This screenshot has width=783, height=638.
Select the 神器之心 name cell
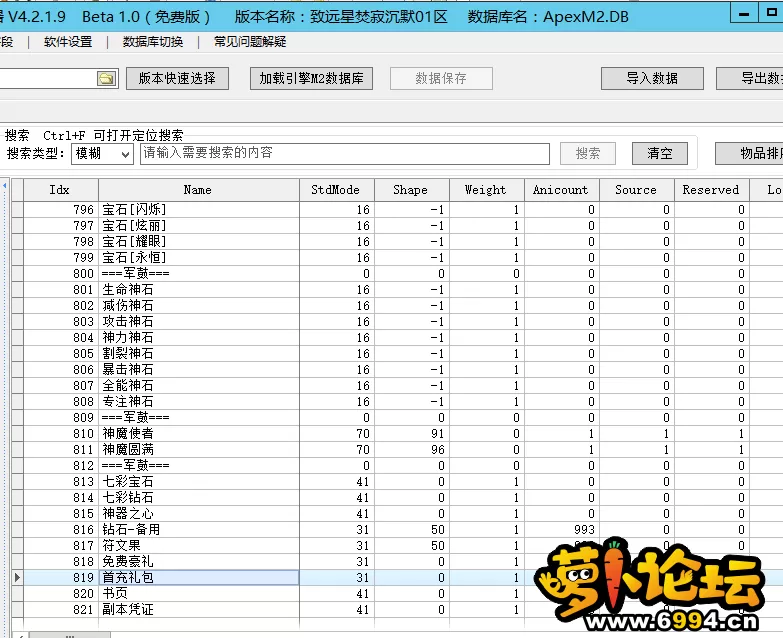click(x=199, y=514)
